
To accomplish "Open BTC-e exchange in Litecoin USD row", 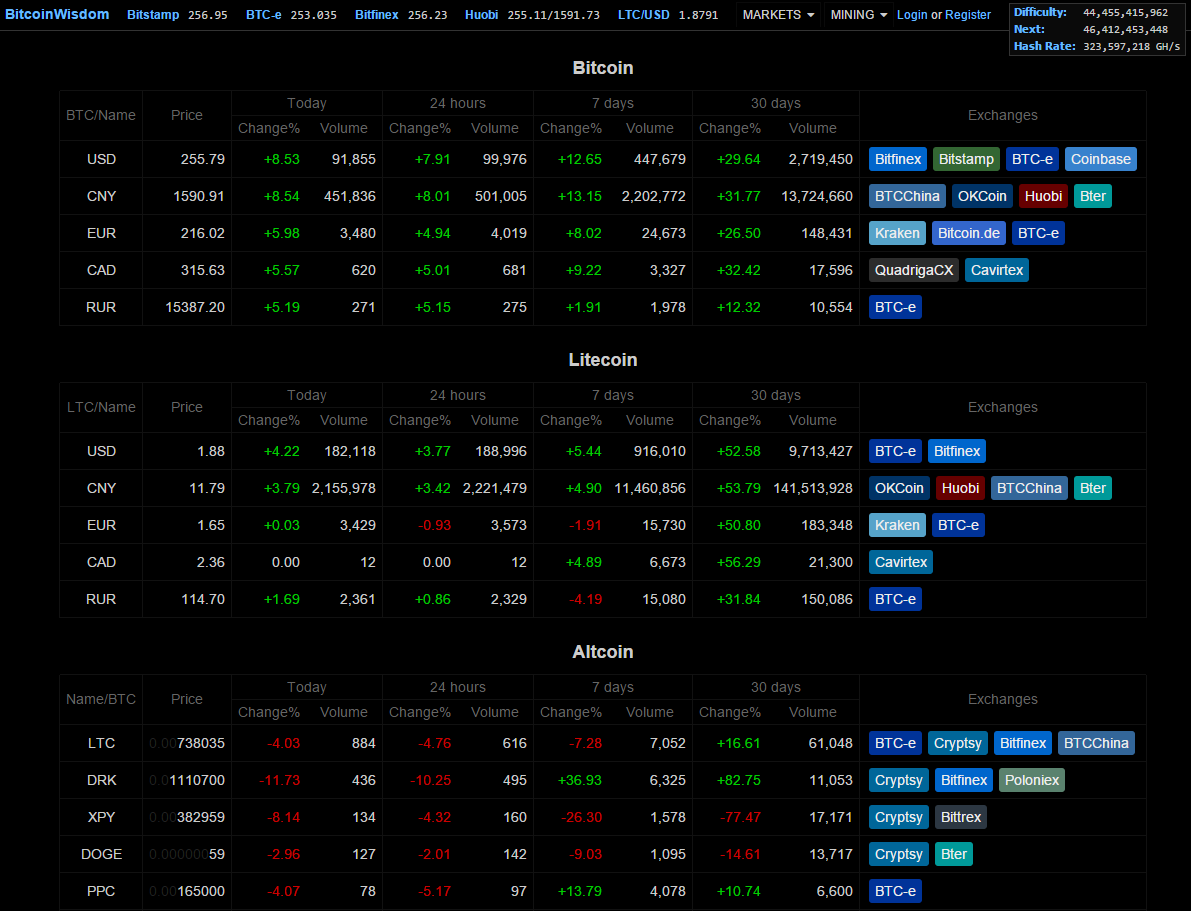I will tap(896, 451).
